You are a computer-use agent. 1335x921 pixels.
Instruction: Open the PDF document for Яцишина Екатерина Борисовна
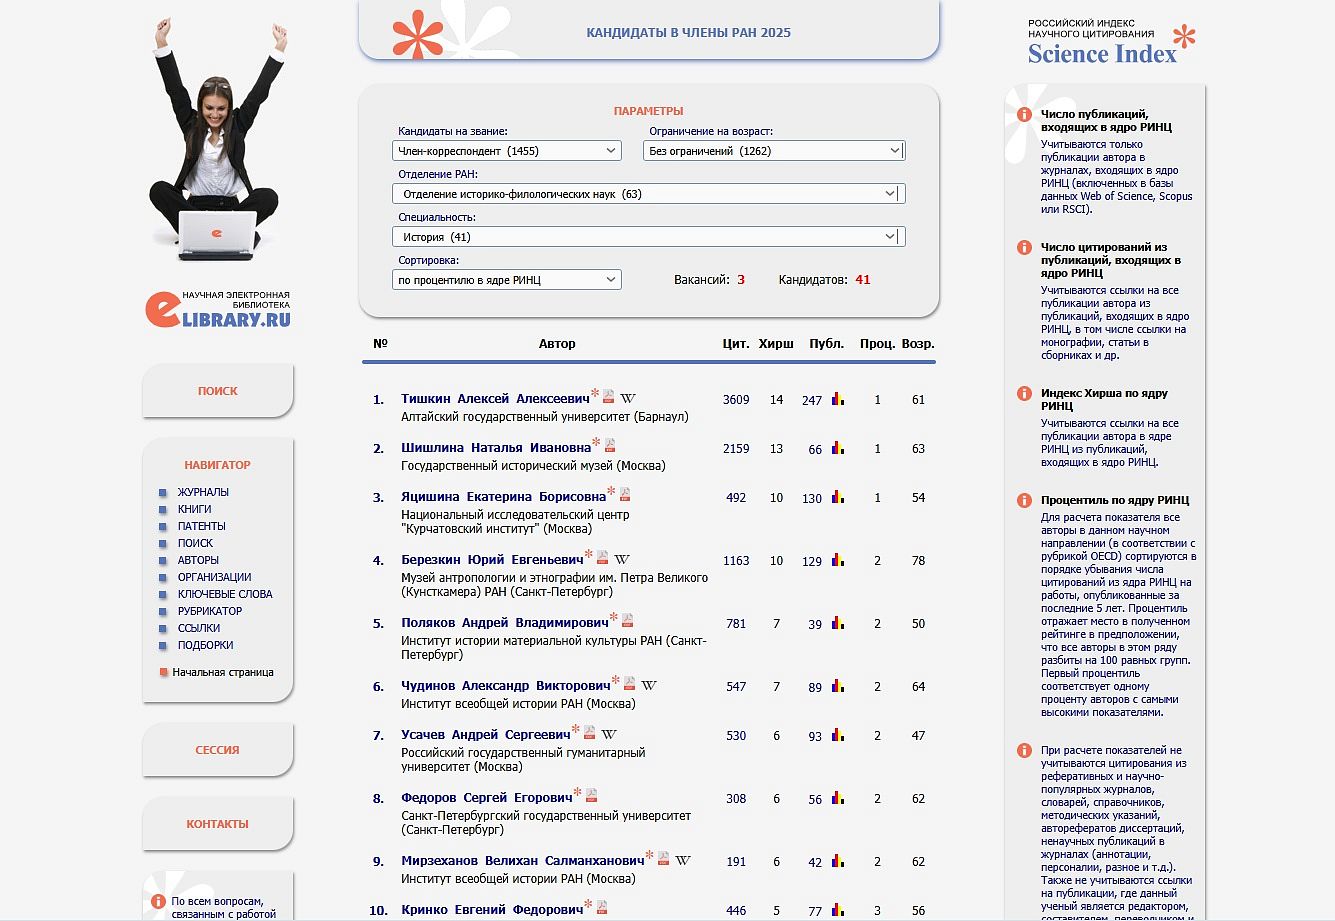pyautogui.click(x=625, y=494)
